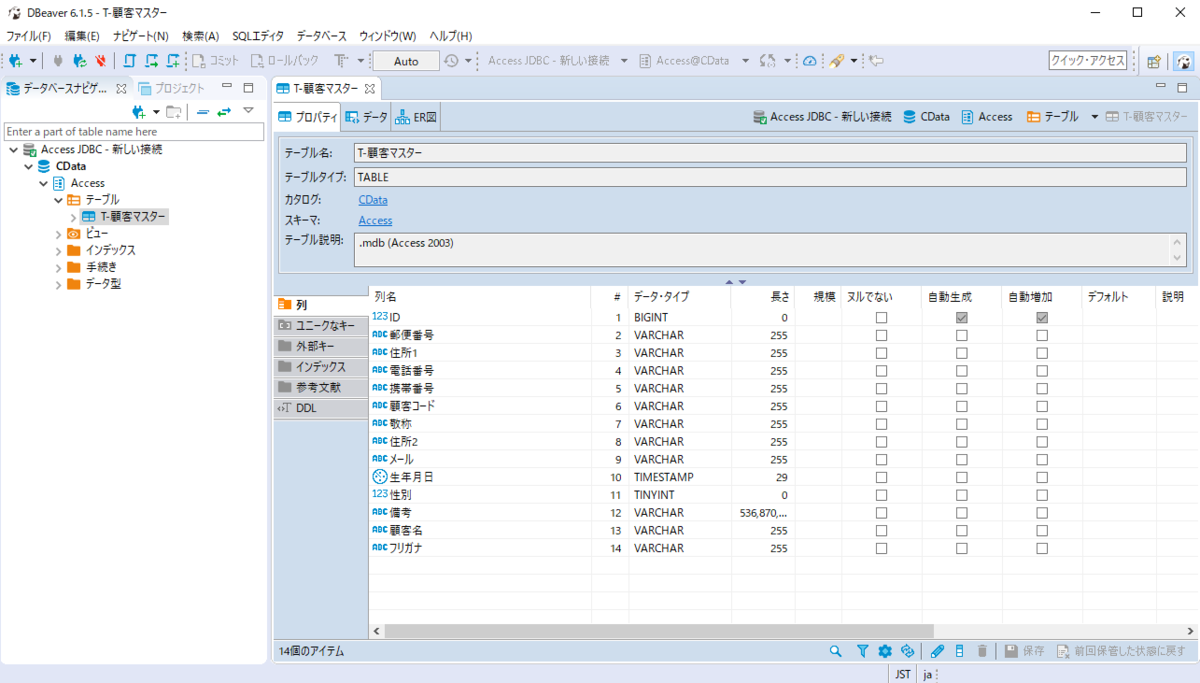
Task: Click the pencil edit icon in the bottom bar
Action: 937,651
